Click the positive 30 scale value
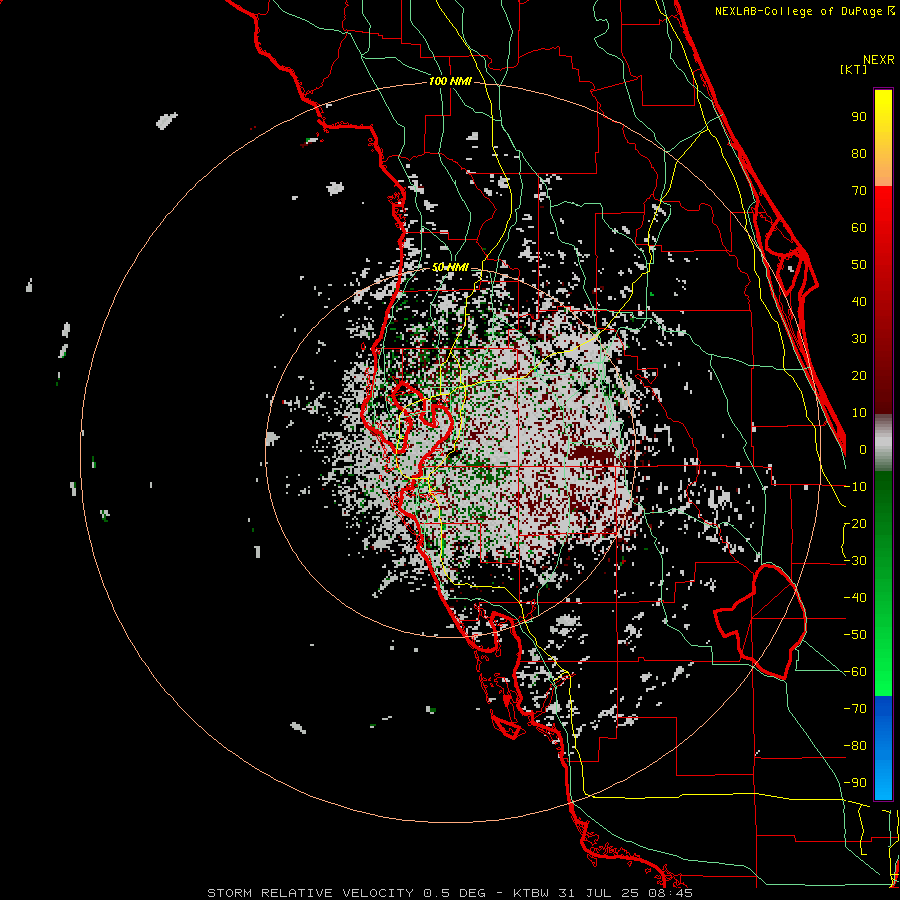 [x=859, y=339]
